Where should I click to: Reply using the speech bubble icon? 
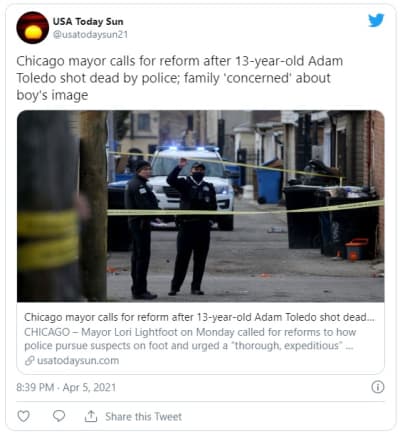coord(59,416)
